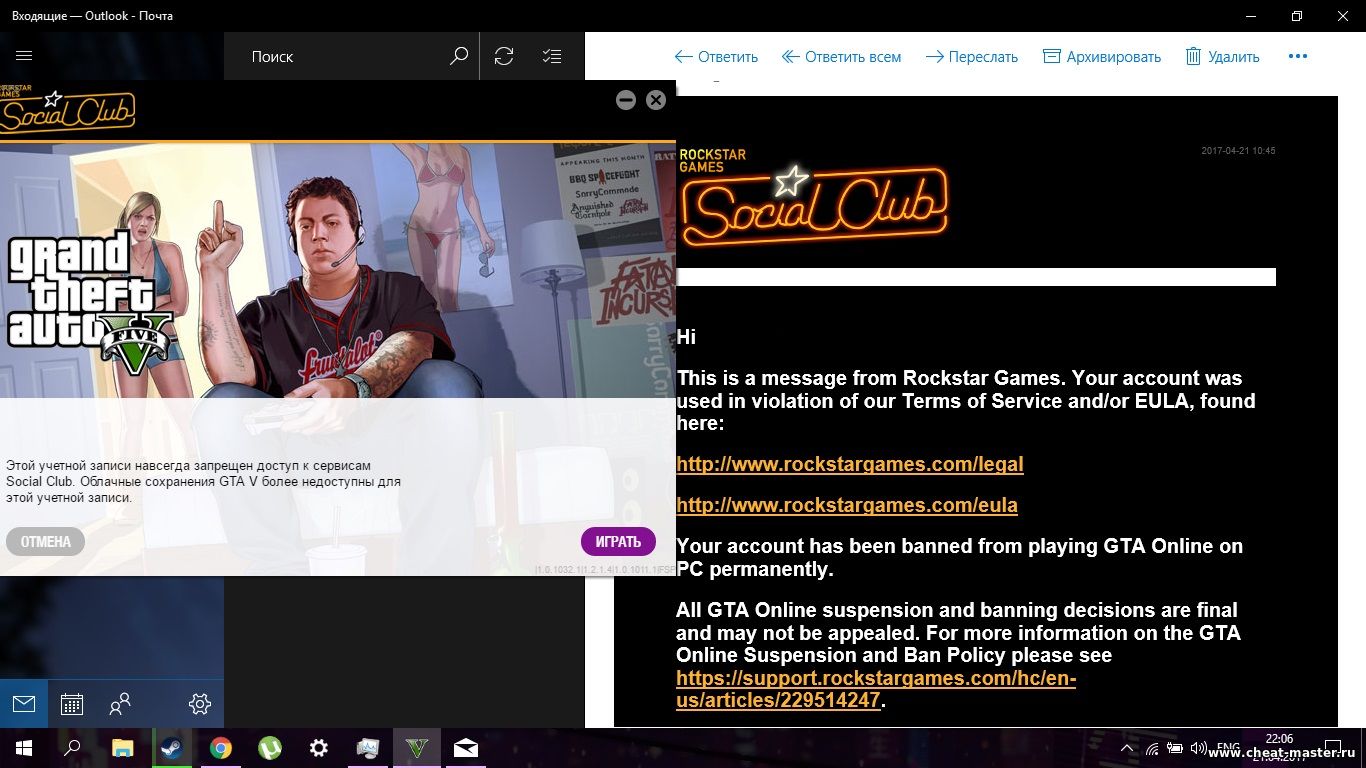The height and width of the screenshot is (768, 1366).
Task: Open the volume tray icon
Action: [x=1198, y=748]
